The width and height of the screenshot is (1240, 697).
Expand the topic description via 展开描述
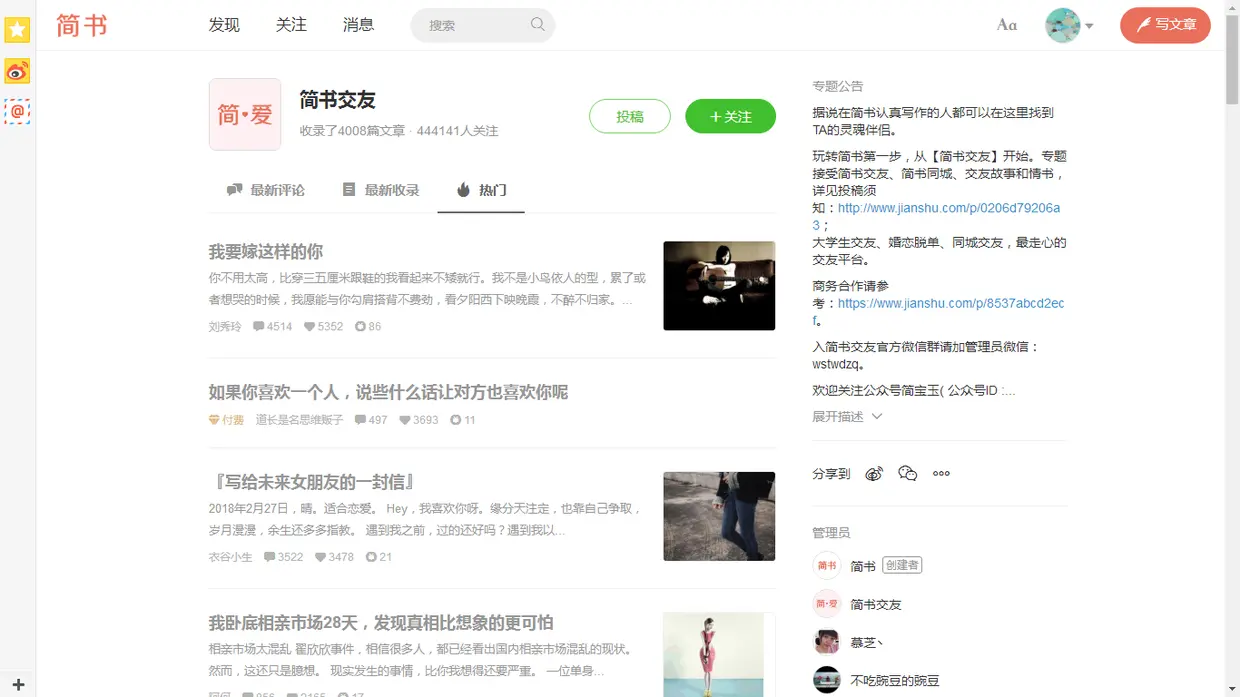pyautogui.click(x=845, y=416)
